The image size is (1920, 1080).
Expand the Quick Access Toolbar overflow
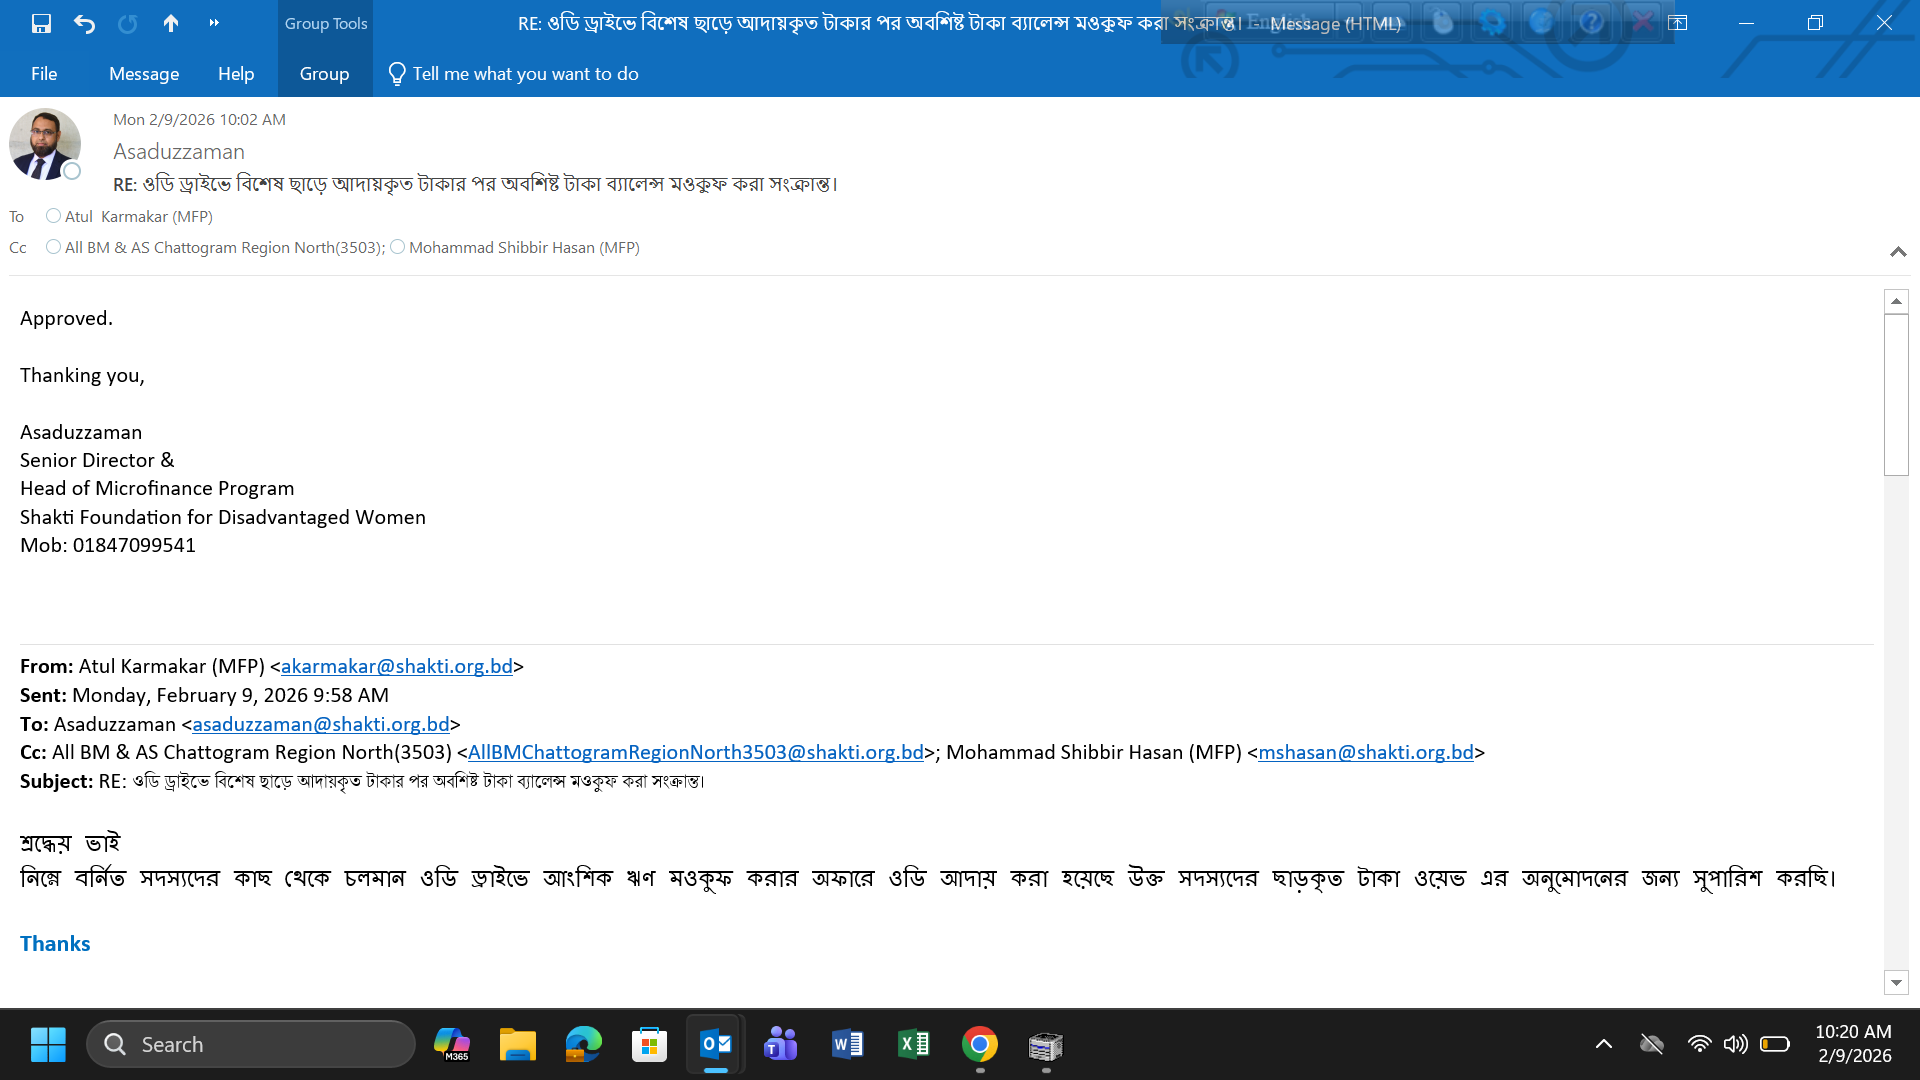coord(214,23)
